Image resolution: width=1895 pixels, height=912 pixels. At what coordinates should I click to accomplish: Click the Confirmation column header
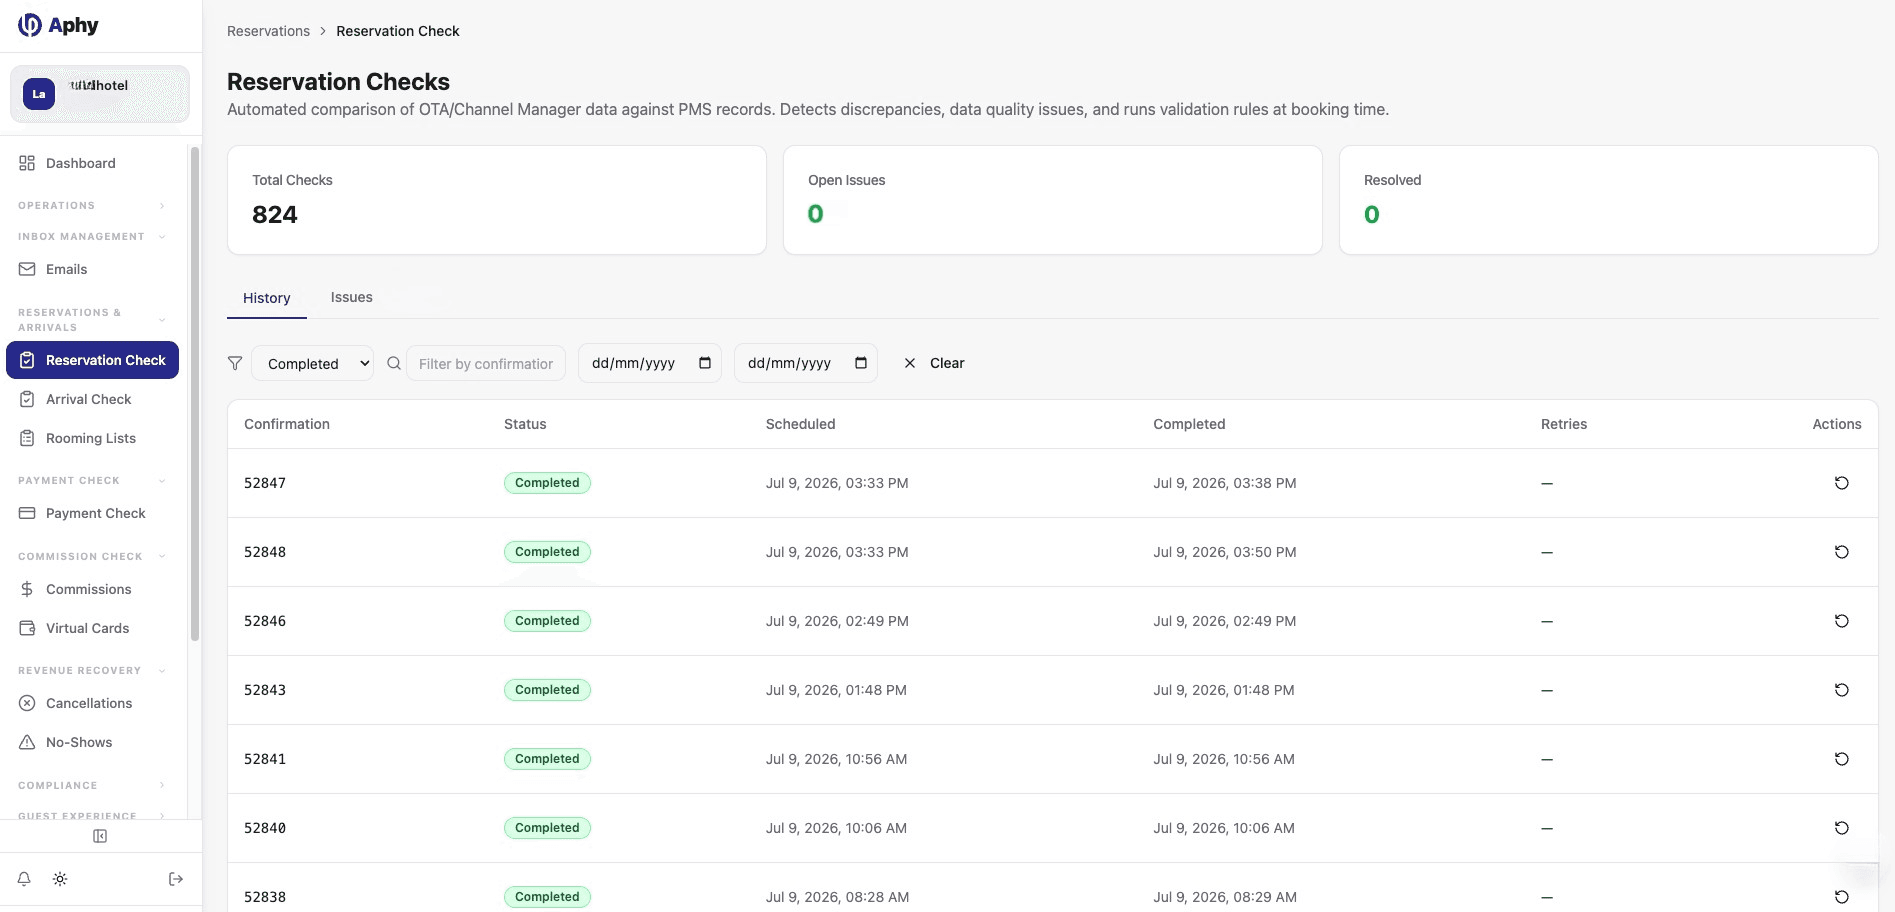[287, 424]
